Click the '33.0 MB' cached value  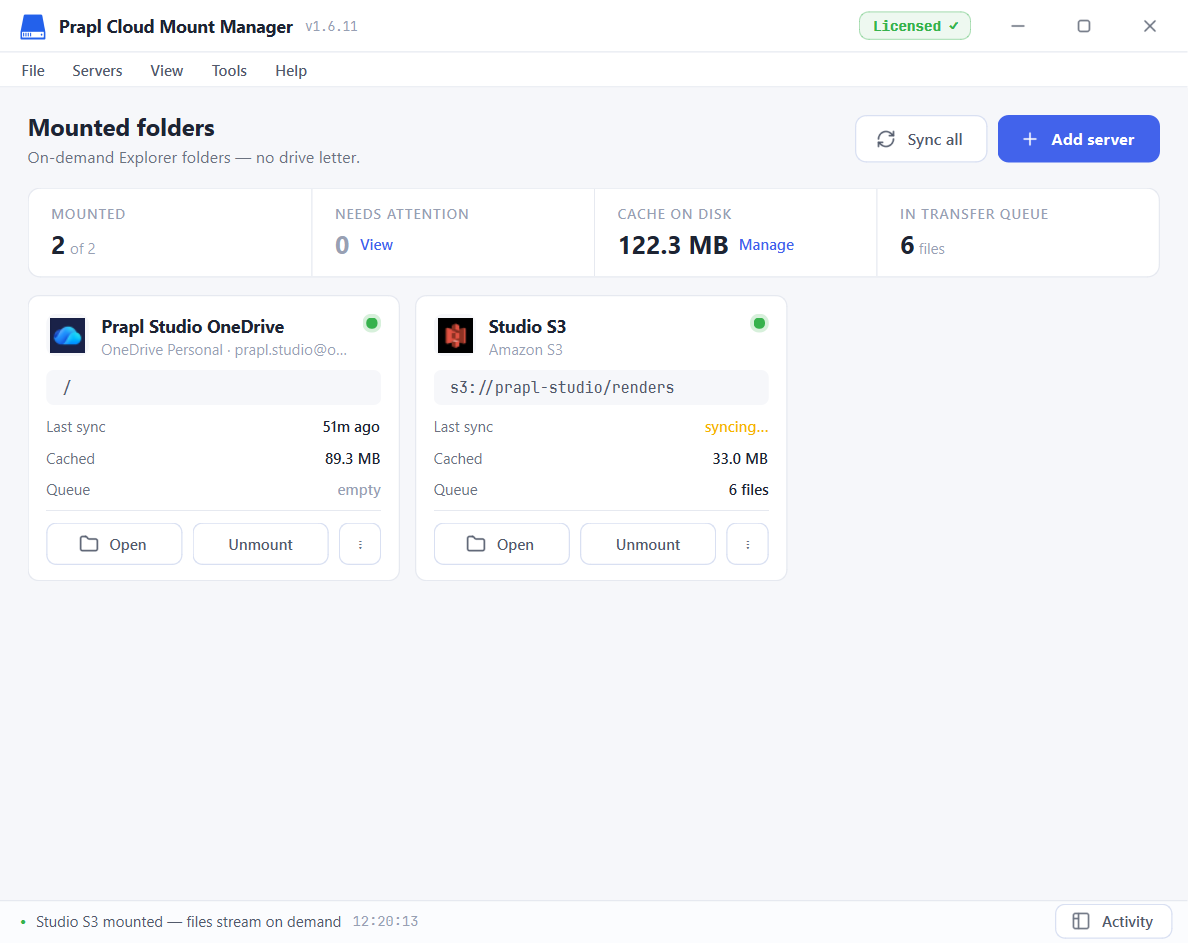pyautogui.click(x=740, y=459)
